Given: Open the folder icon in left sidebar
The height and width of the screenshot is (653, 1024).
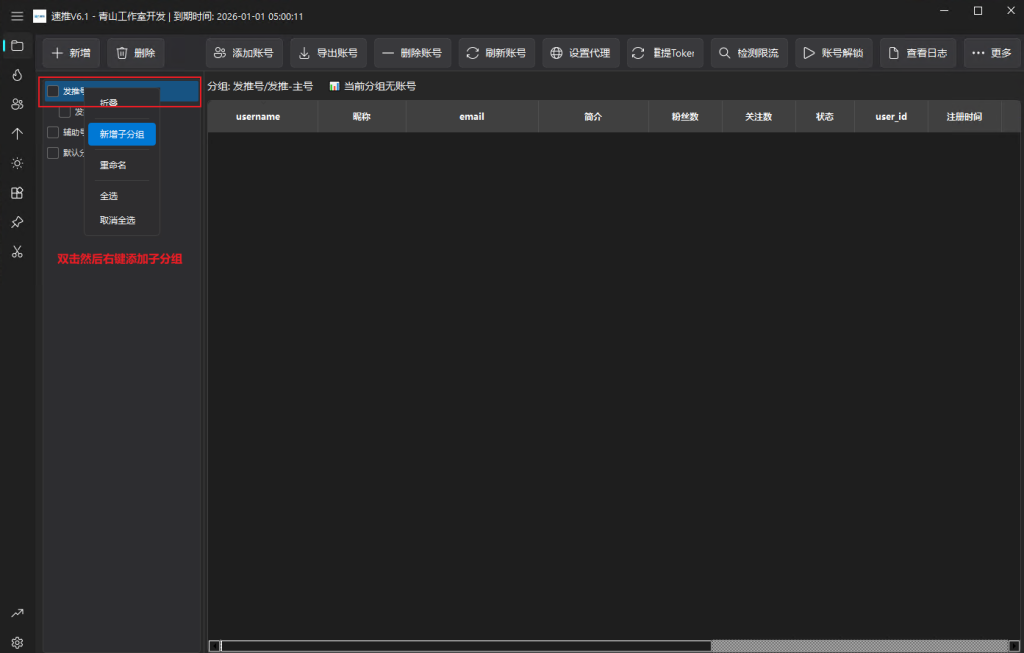Looking at the screenshot, I should [17, 45].
